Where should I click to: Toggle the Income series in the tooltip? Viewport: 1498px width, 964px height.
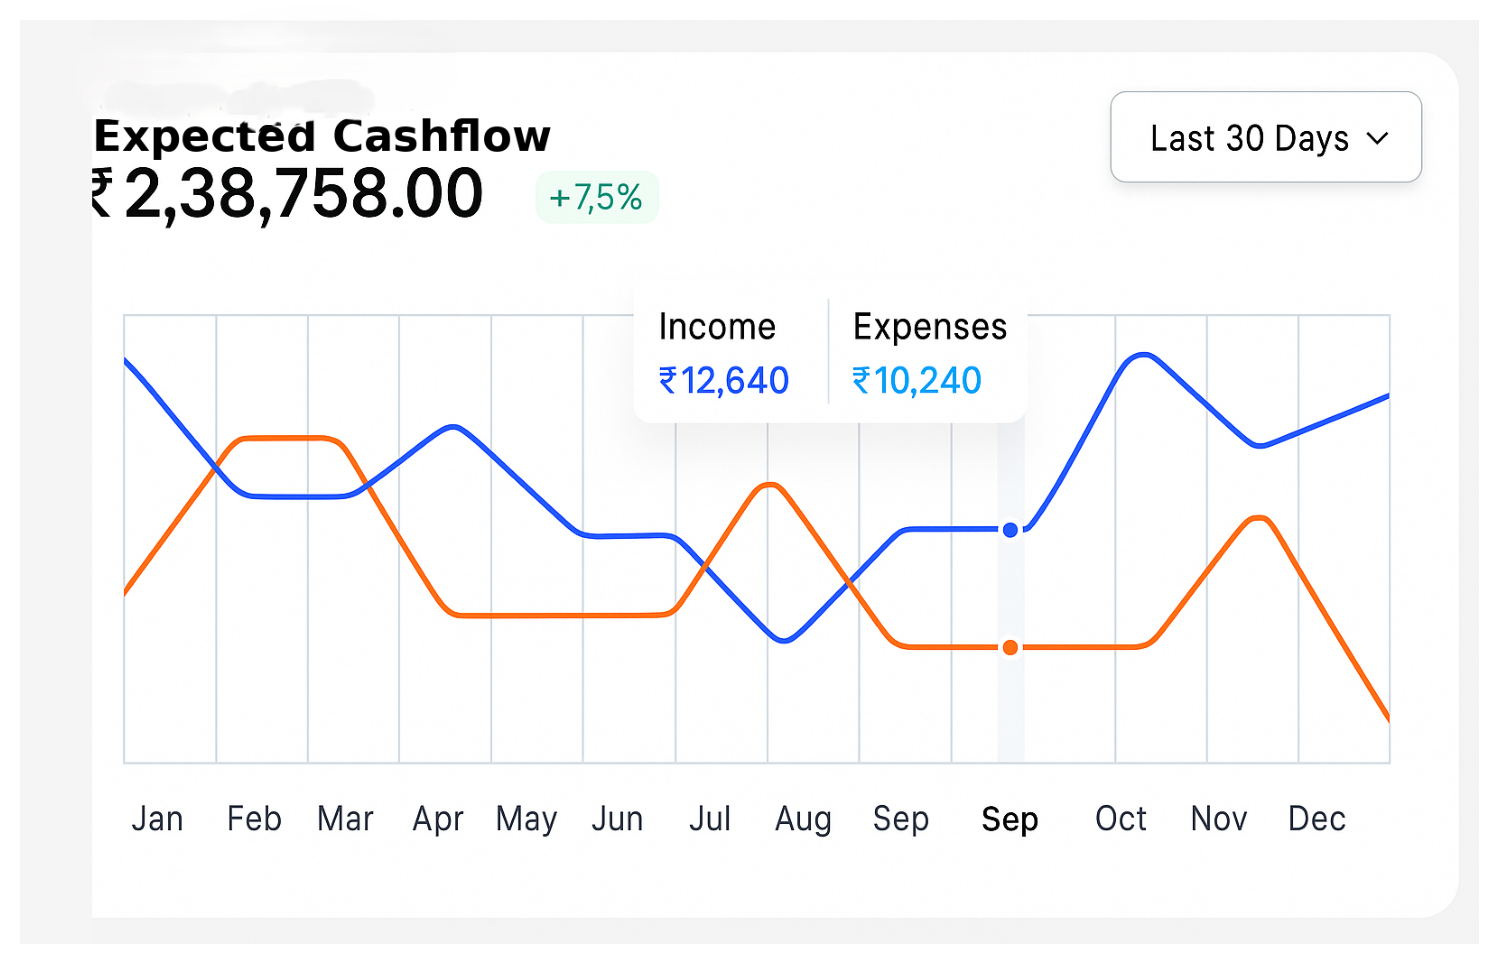[717, 326]
